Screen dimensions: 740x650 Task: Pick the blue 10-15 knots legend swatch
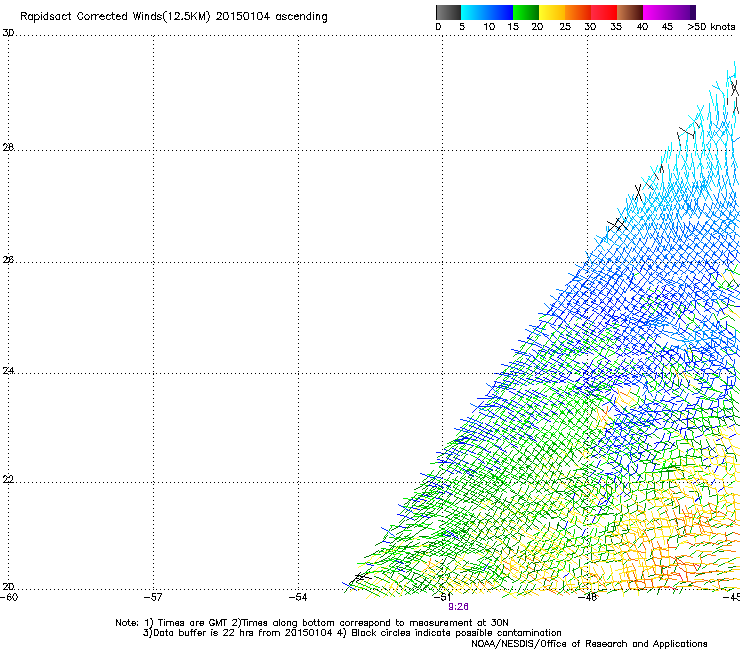(x=500, y=12)
